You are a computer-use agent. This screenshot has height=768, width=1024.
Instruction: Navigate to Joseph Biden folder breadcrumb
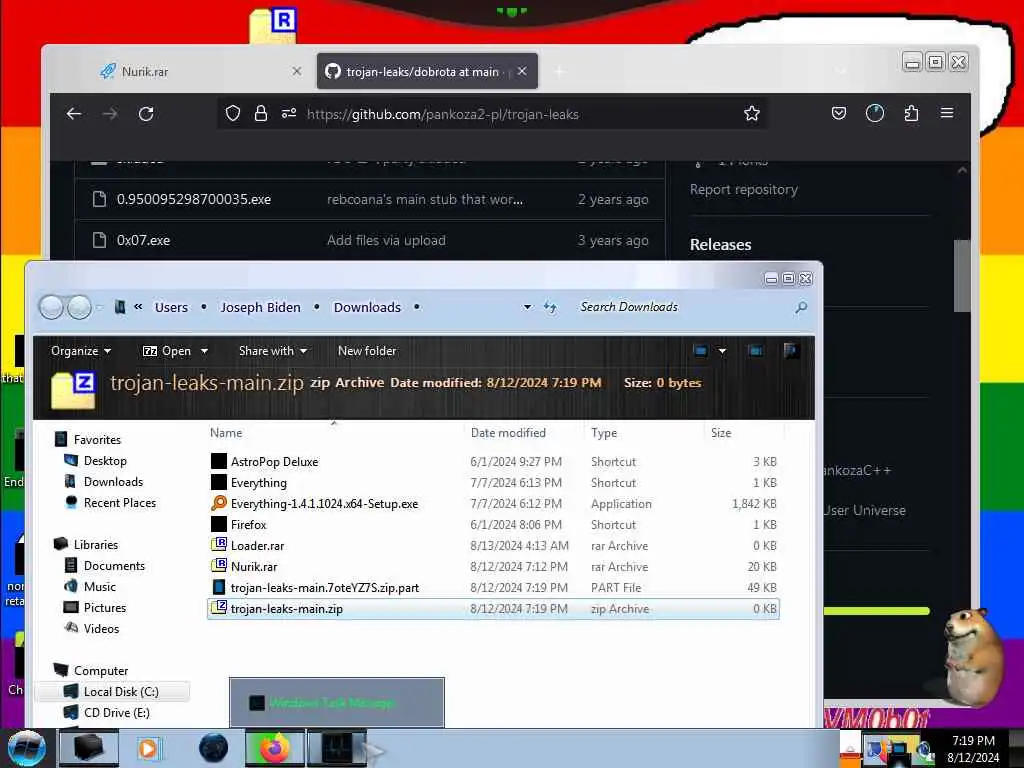[x=260, y=307]
